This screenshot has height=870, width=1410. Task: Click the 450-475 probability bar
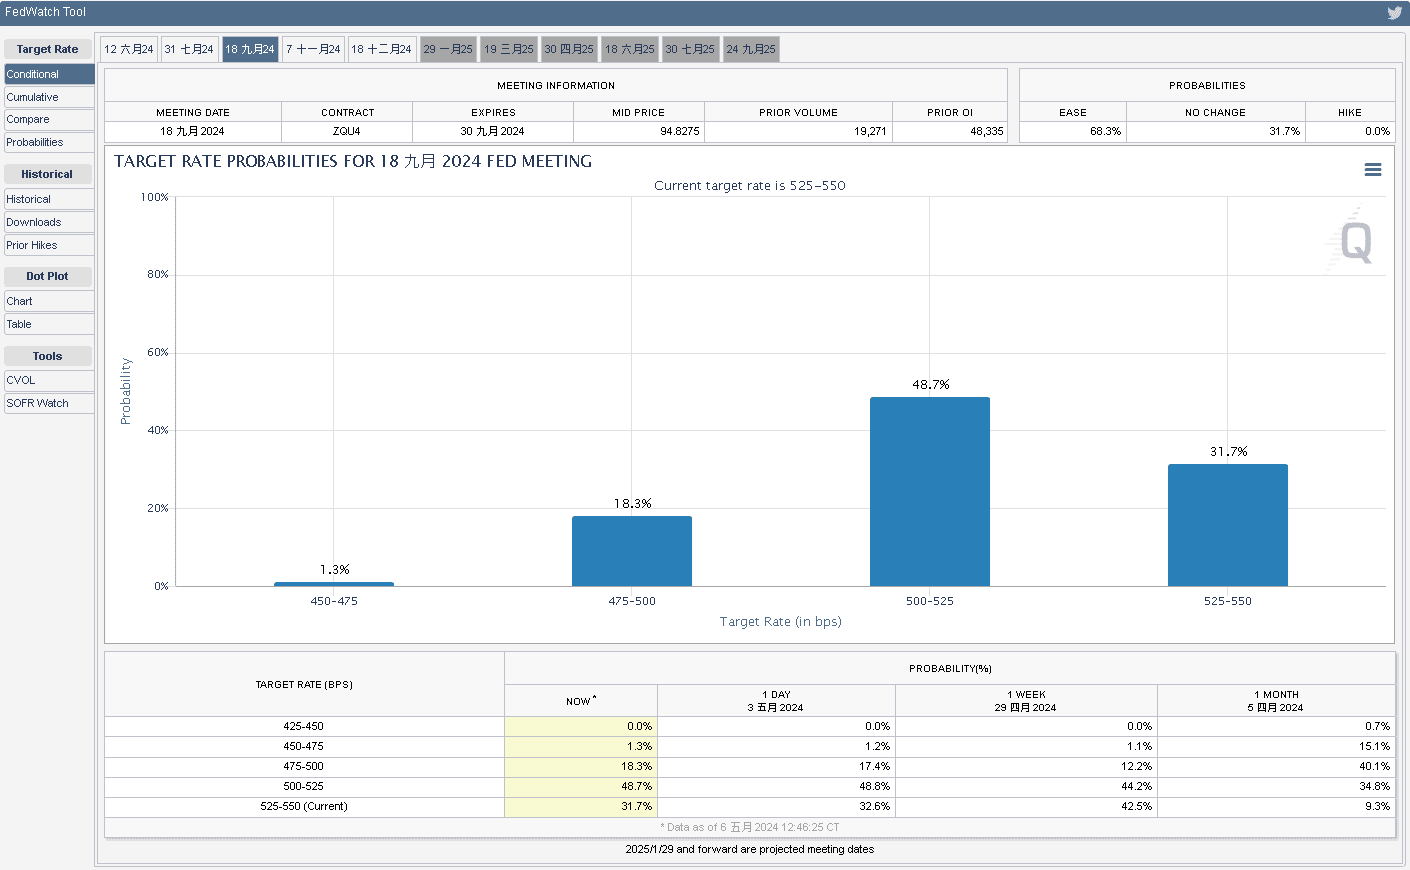(x=334, y=584)
